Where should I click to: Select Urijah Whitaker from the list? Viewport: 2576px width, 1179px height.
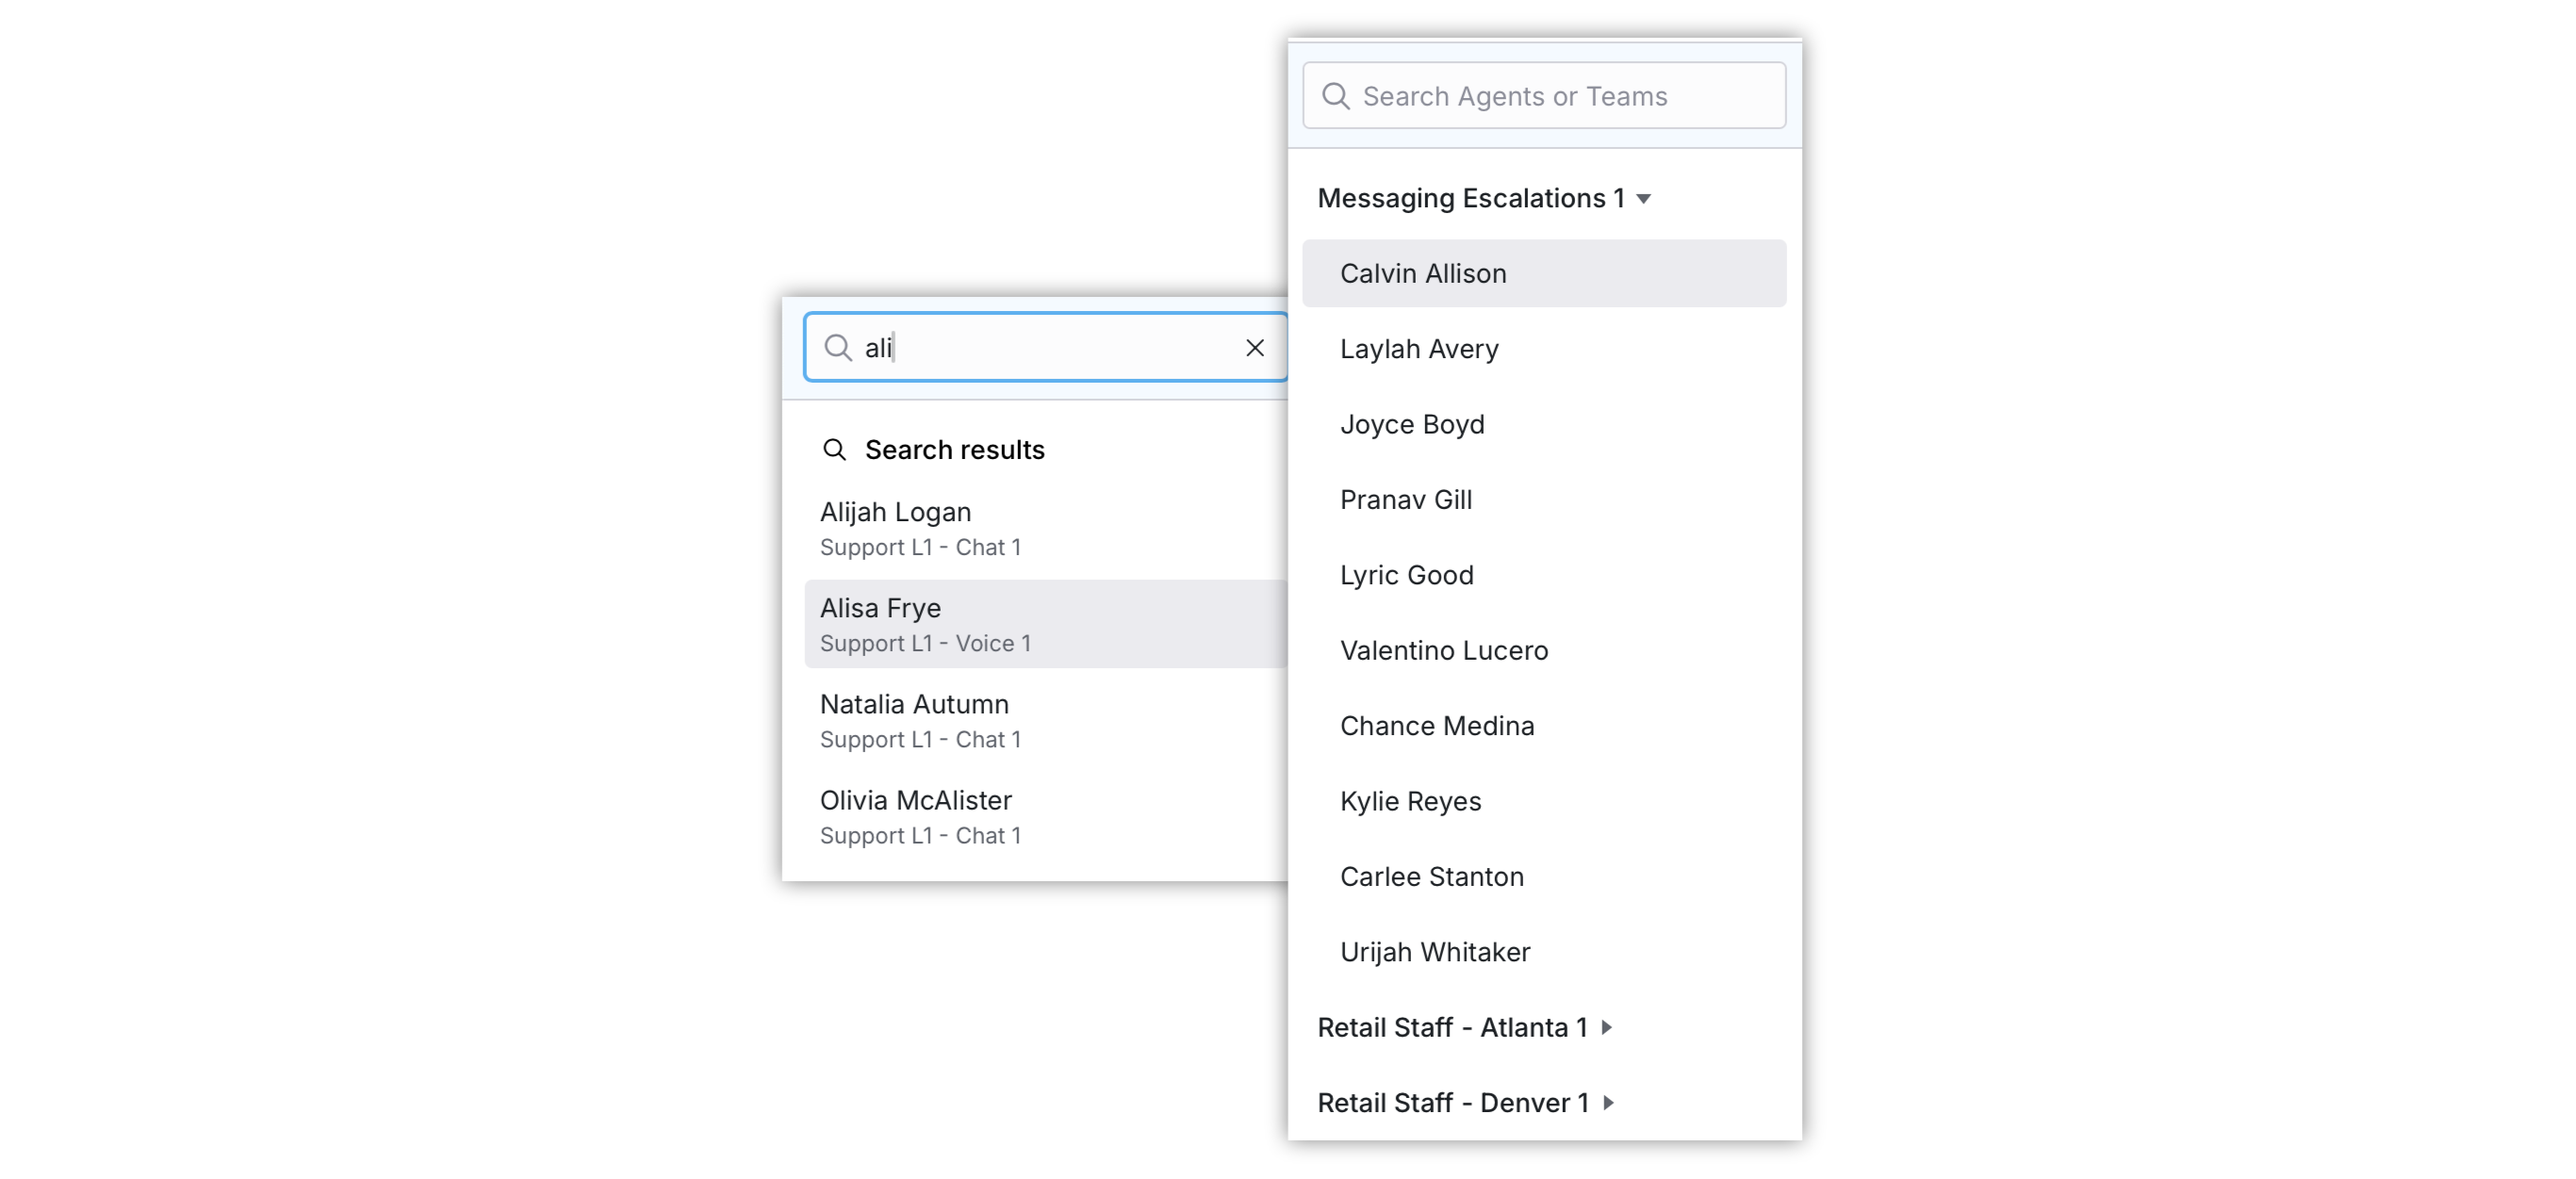(1544, 952)
